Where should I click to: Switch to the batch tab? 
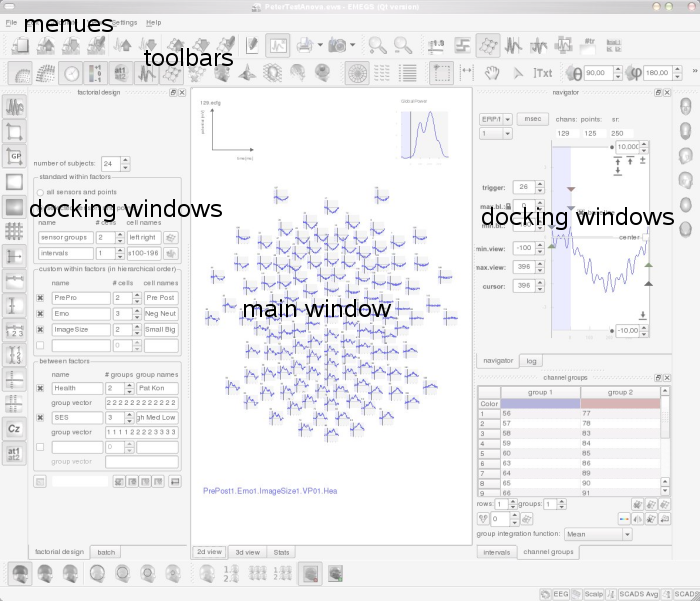click(106, 552)
